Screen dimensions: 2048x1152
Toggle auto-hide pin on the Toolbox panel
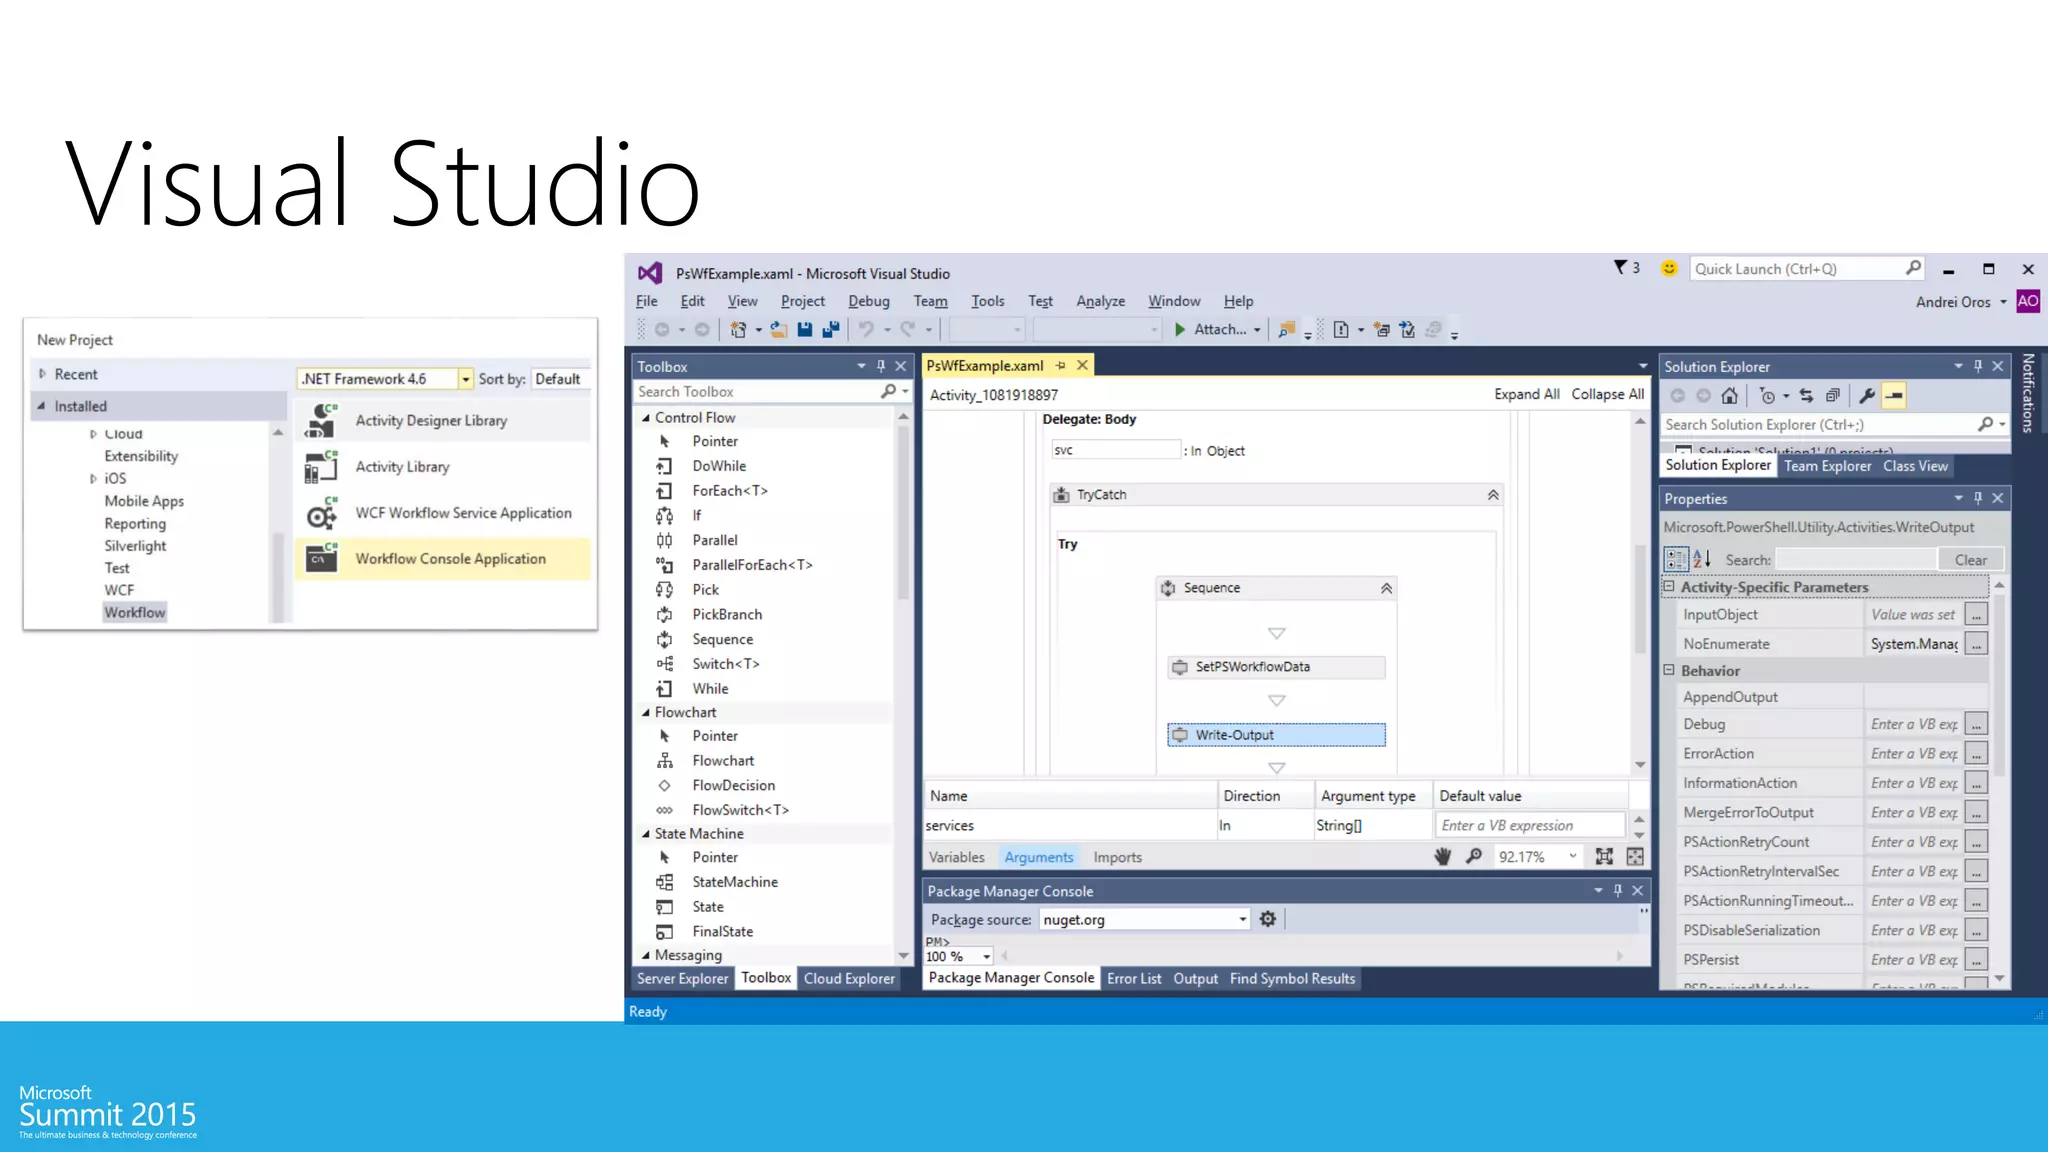[x=881, y=366]
